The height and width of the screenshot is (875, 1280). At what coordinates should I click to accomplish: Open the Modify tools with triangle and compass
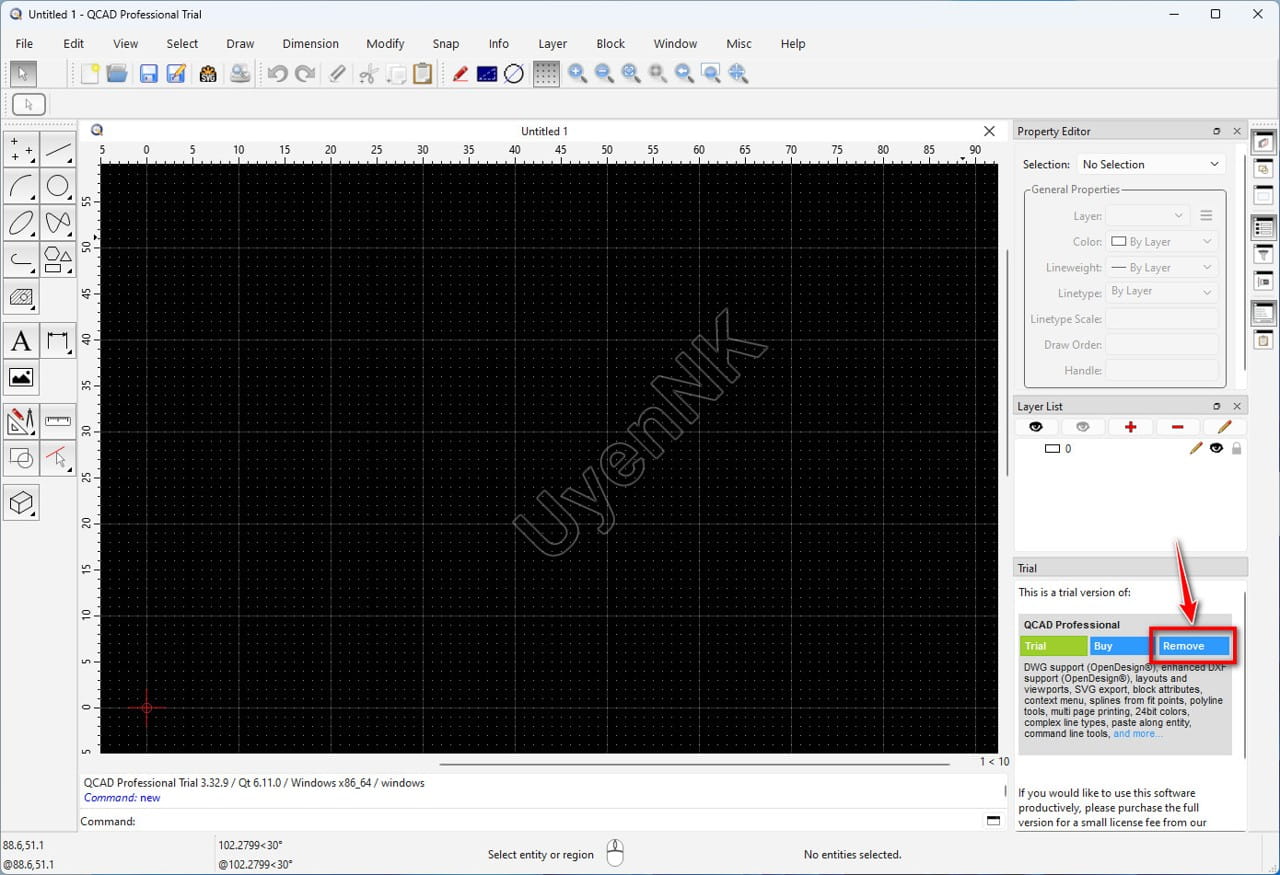coord(21,421)
